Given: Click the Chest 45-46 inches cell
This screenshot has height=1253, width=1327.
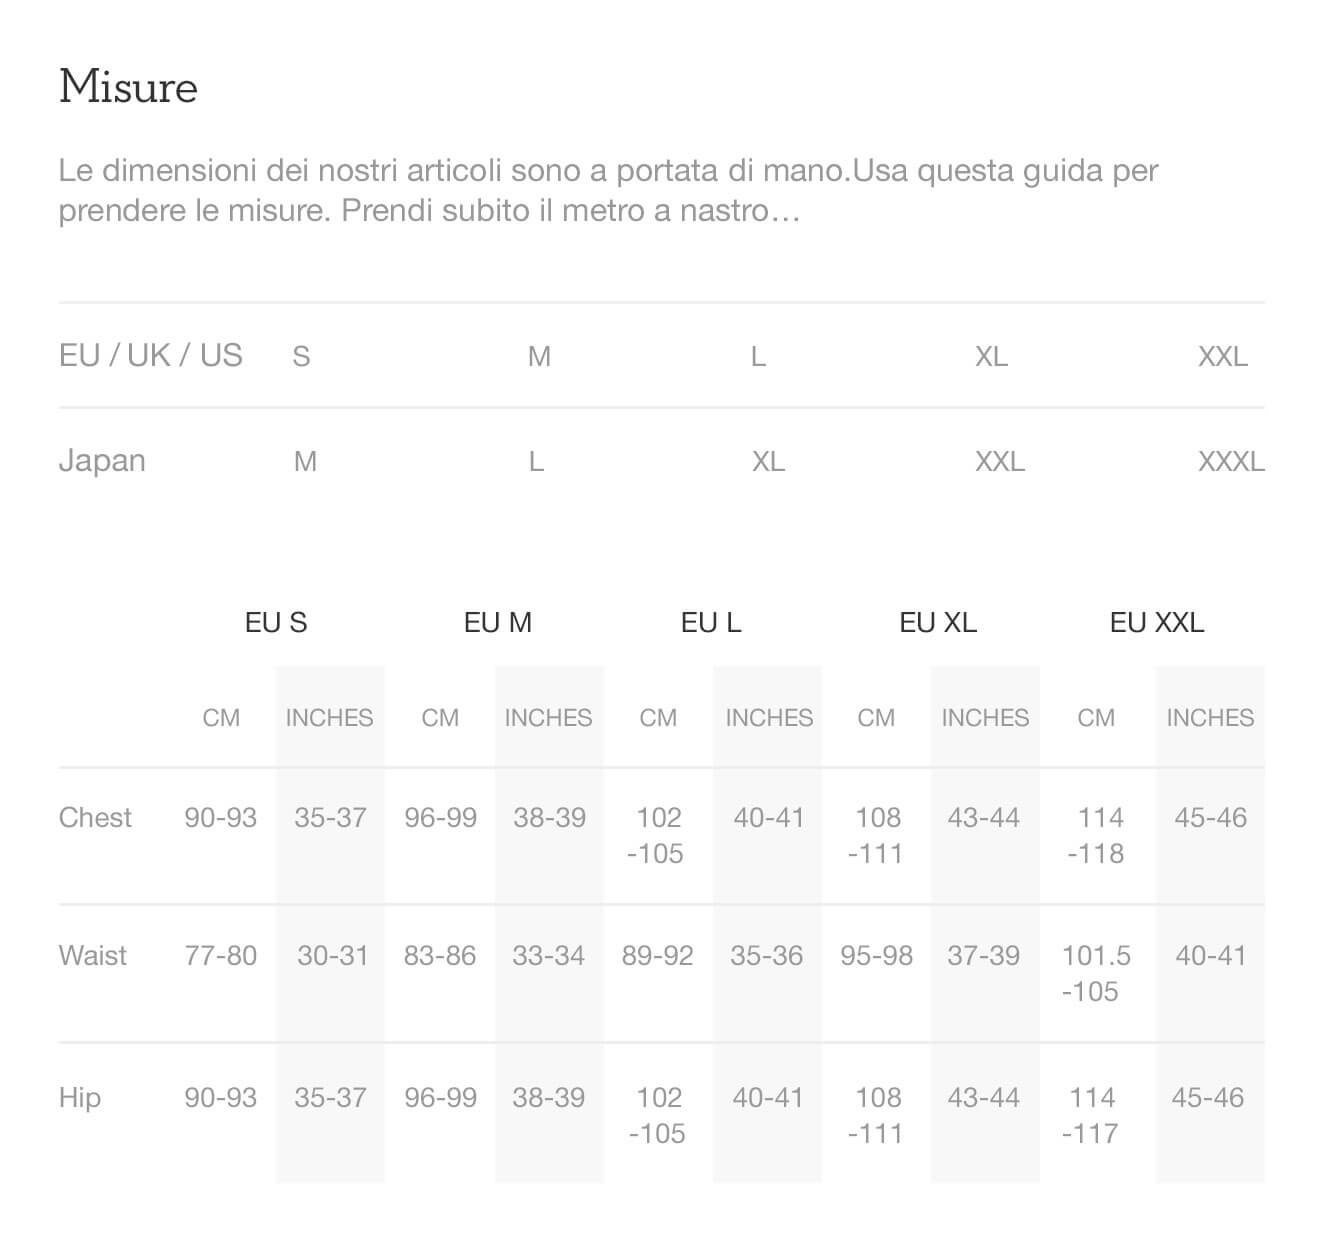Looking at the screenshot, I should pyautogui.click(x=1211, y=818).
